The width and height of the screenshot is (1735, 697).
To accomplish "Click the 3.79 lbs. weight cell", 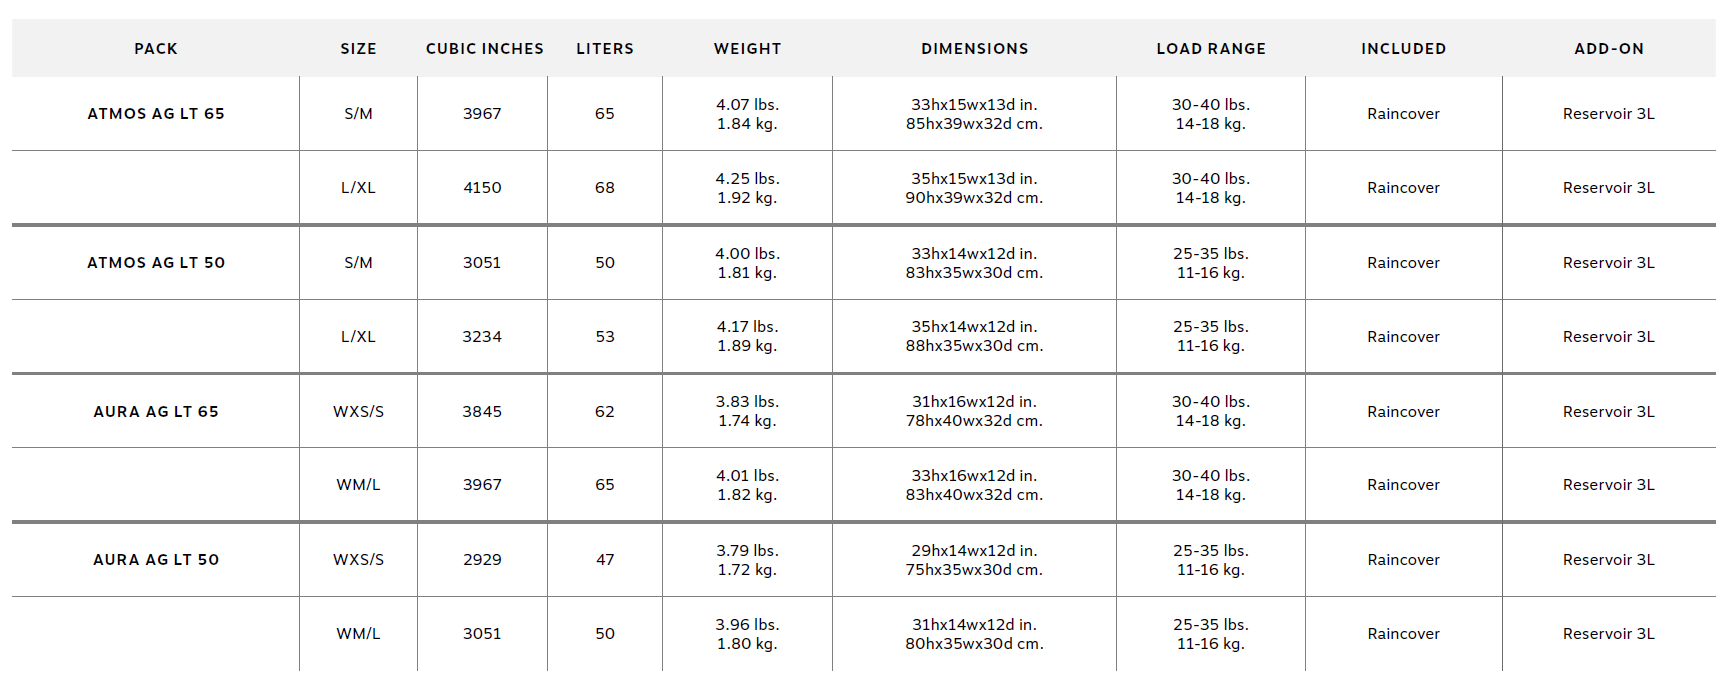I will pos(747,551).
